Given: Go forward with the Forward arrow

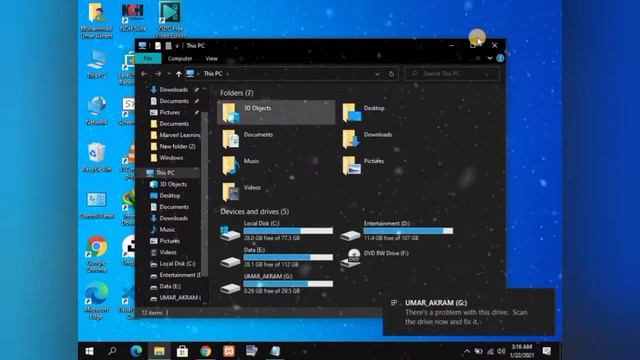Looking at the screenshot, I should [x=158, y=74].
